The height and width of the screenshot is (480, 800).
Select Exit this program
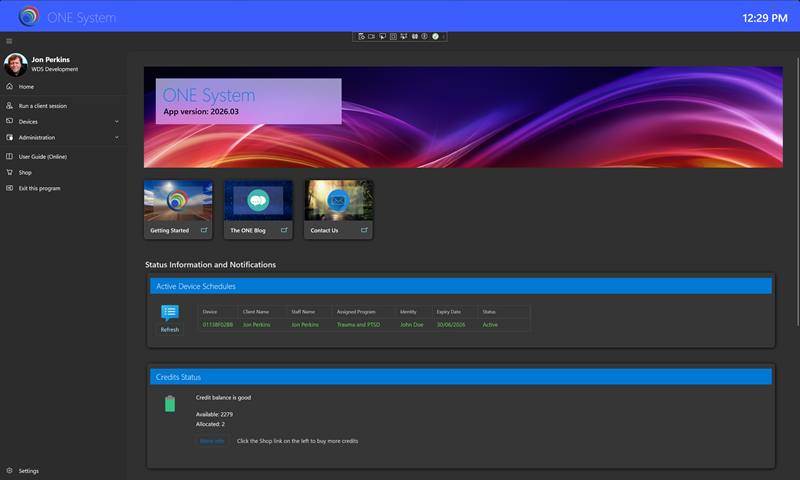40,188
